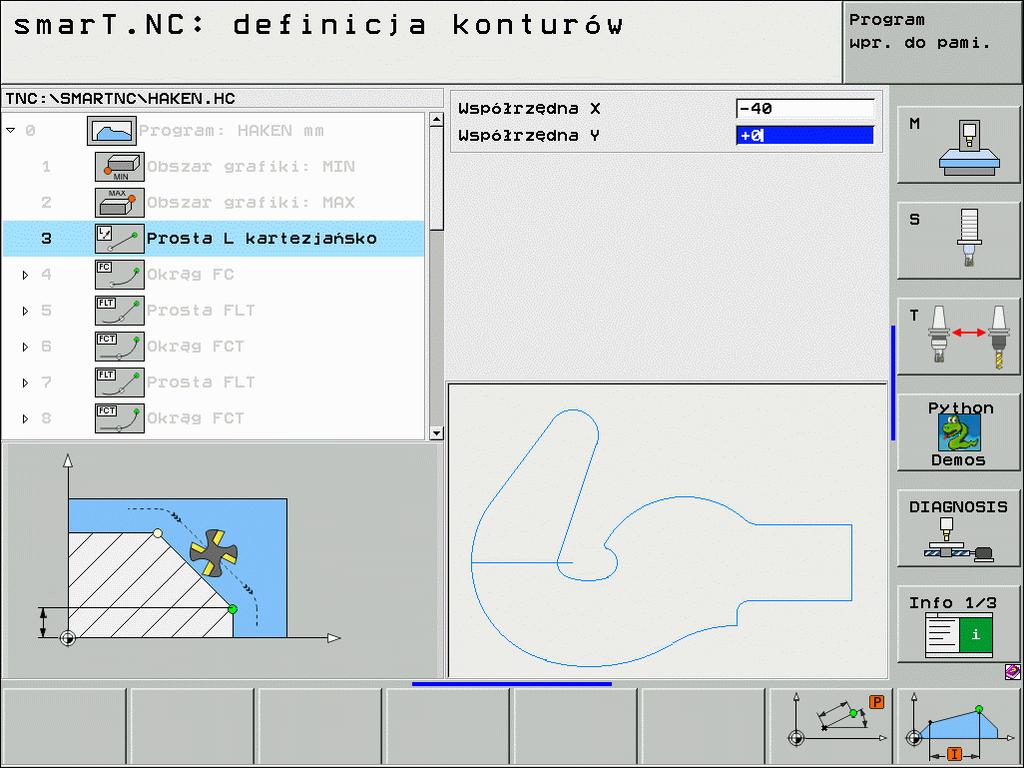This screenshot has height=768, width=1024.
Task: Select row text Obszar grafiki: MIN
Action: coord(251,167)
